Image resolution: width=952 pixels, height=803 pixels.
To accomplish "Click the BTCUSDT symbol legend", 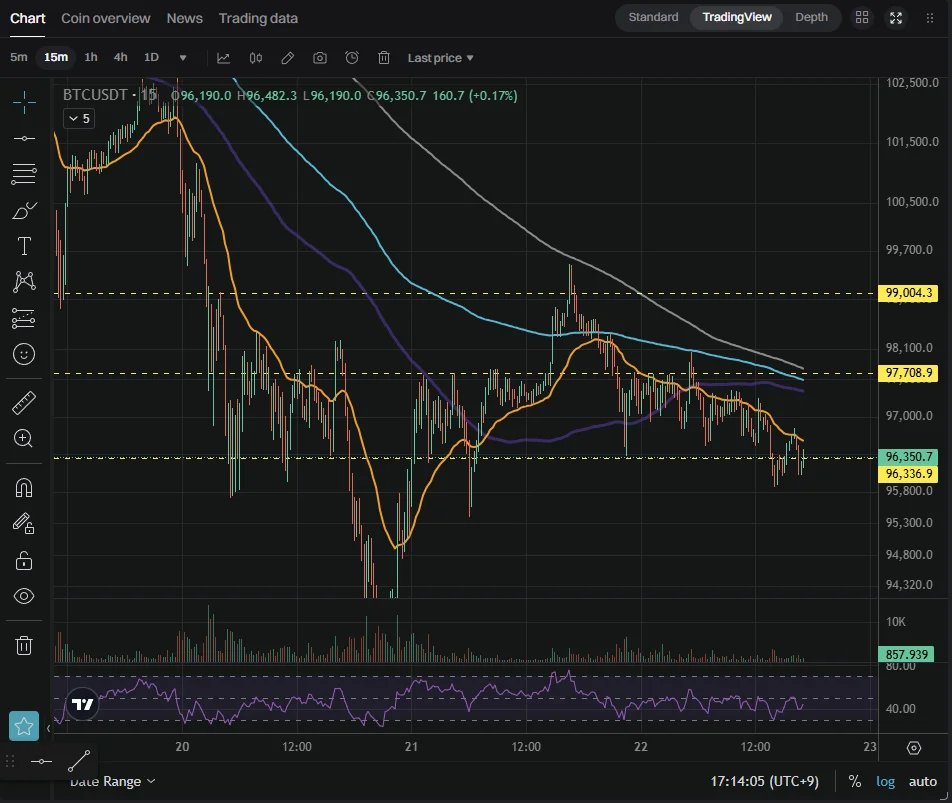I will tap(95, 95).
